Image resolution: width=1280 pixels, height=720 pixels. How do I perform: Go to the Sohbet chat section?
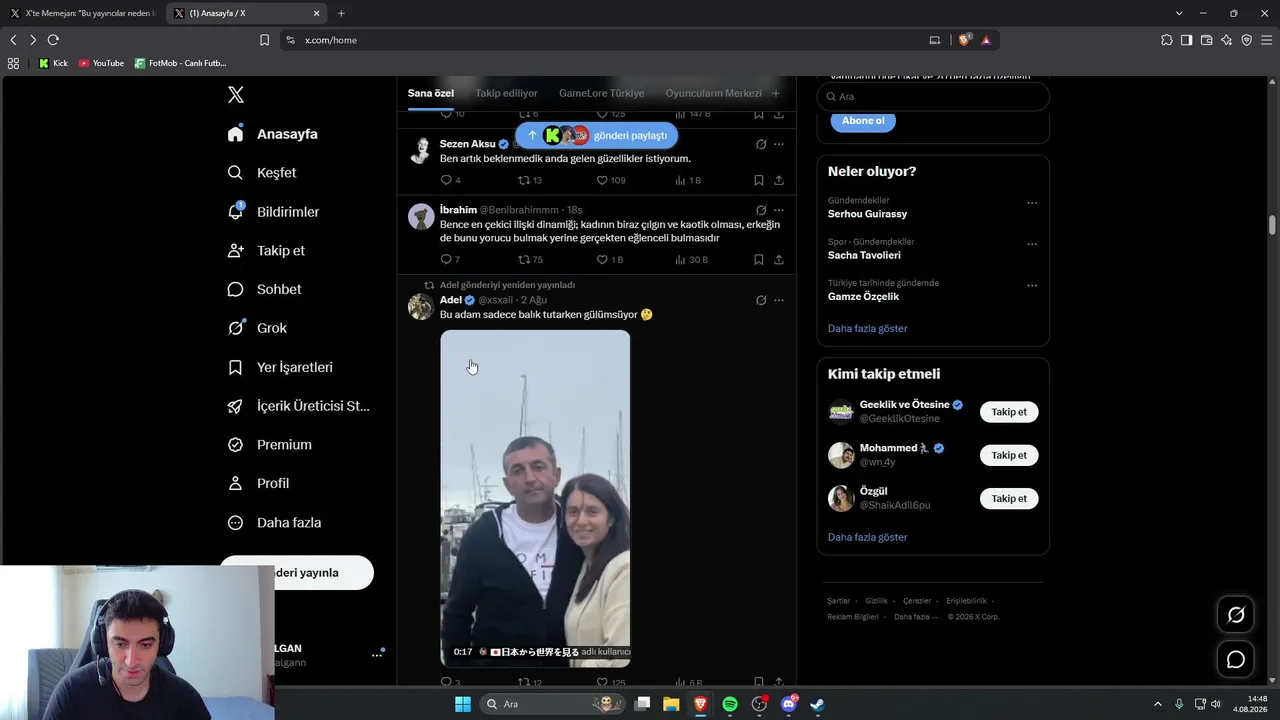point(264,289)
